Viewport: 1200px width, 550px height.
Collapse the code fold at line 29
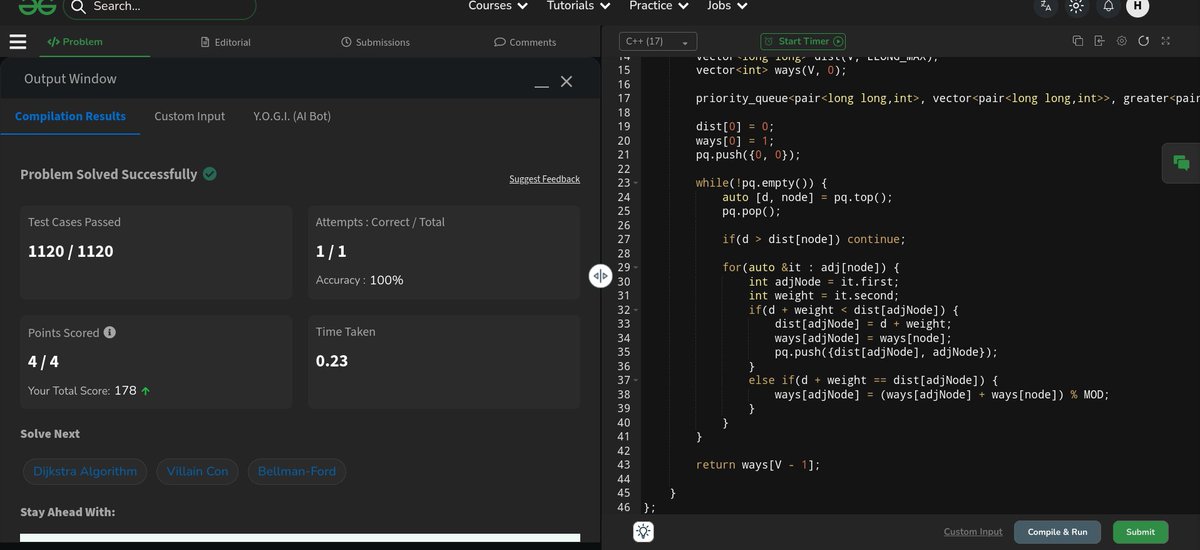pyautogui.click(x=636, y=268)
